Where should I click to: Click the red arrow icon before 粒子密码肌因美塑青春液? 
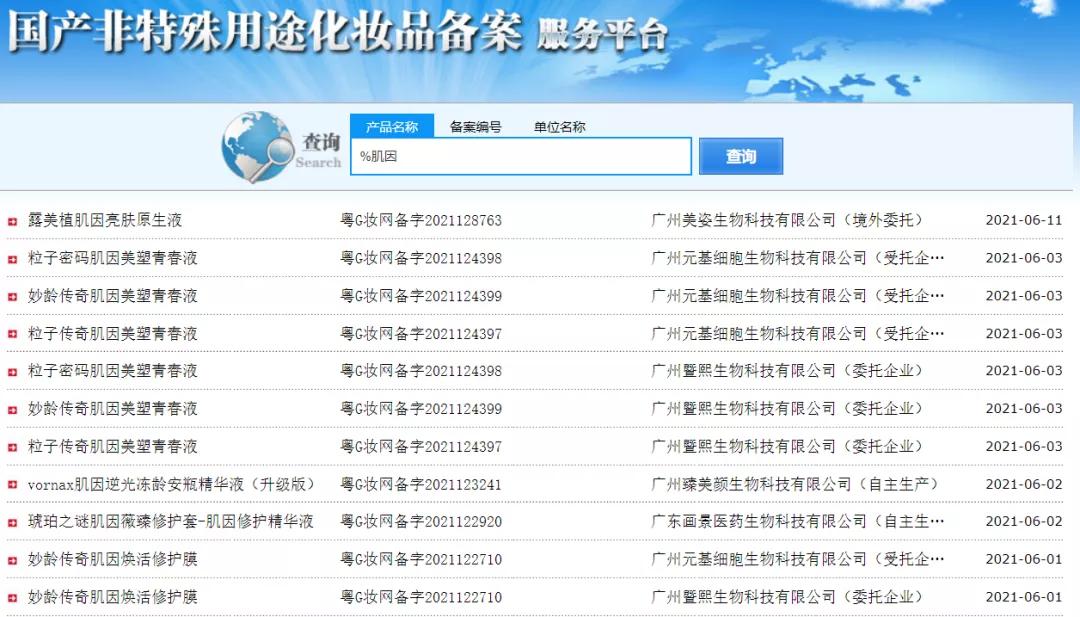12,257
